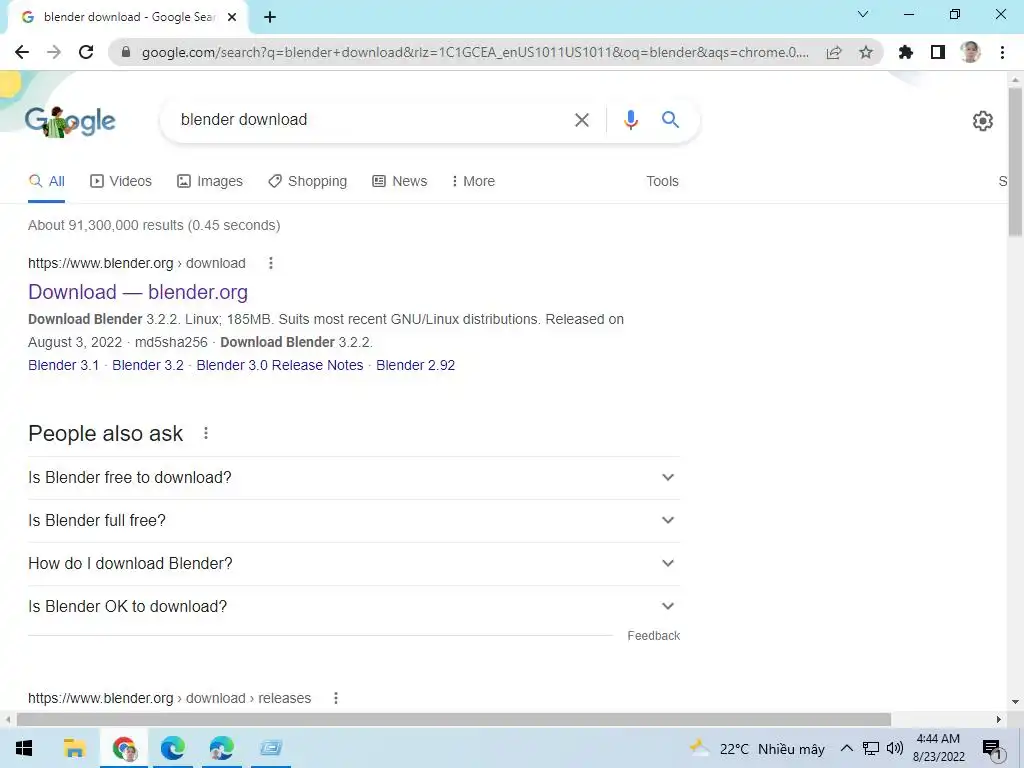Open Chrome from taskbar
1024x768 pixels.
click(124, 748)
